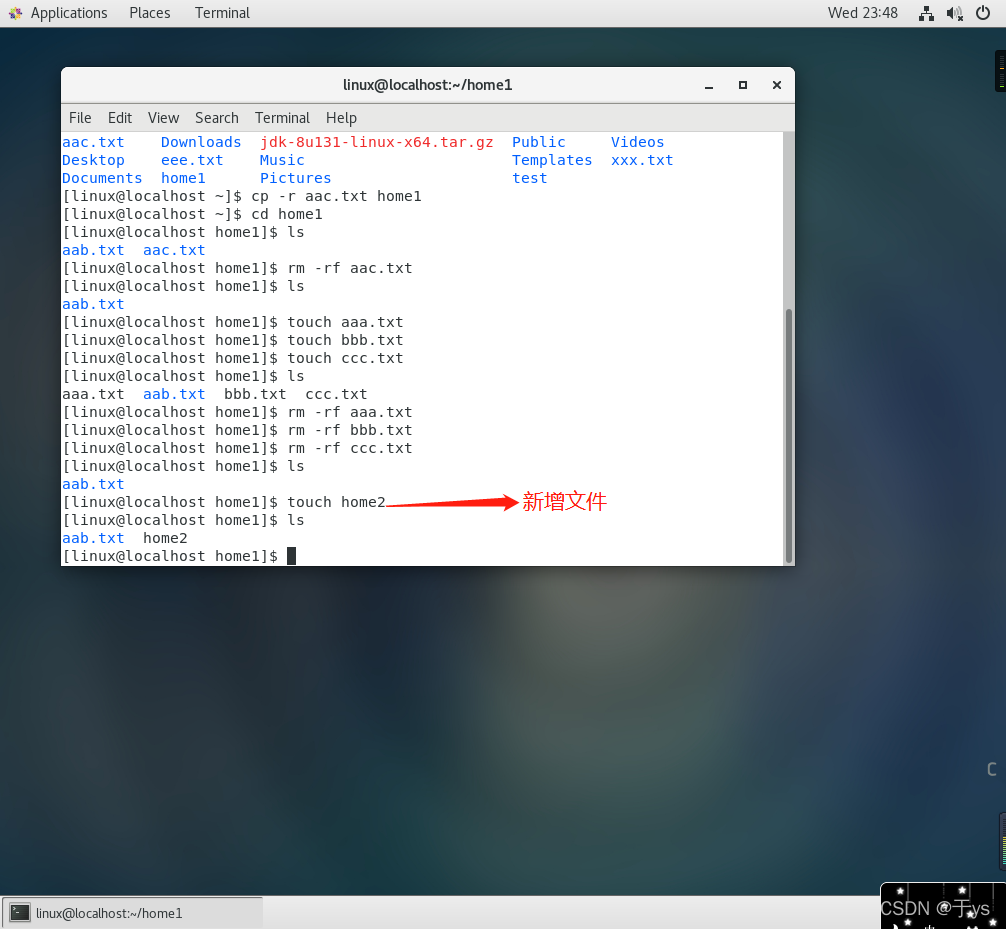Viewport: 1006px width, 929px height.
Task: Open the Terminal app menu in top bar
Action: click(x=222, y=13)
